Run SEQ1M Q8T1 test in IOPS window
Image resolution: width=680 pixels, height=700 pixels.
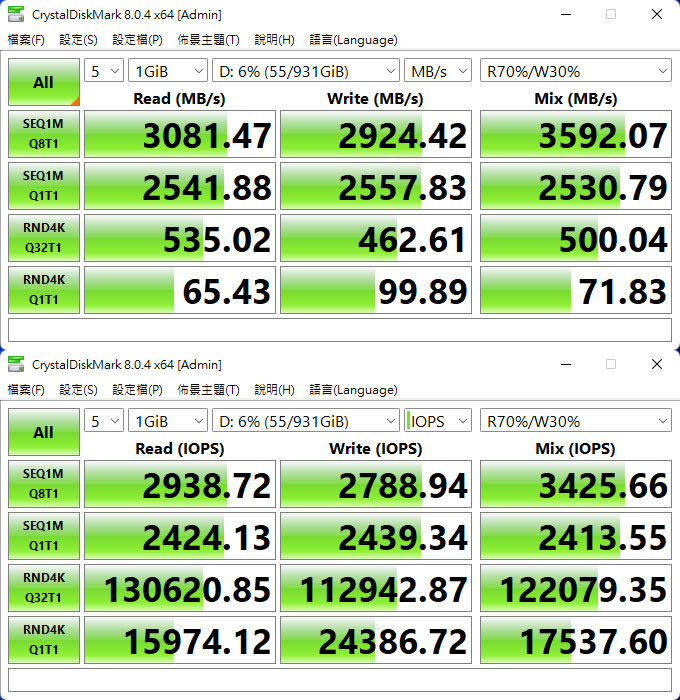[44, 484]
